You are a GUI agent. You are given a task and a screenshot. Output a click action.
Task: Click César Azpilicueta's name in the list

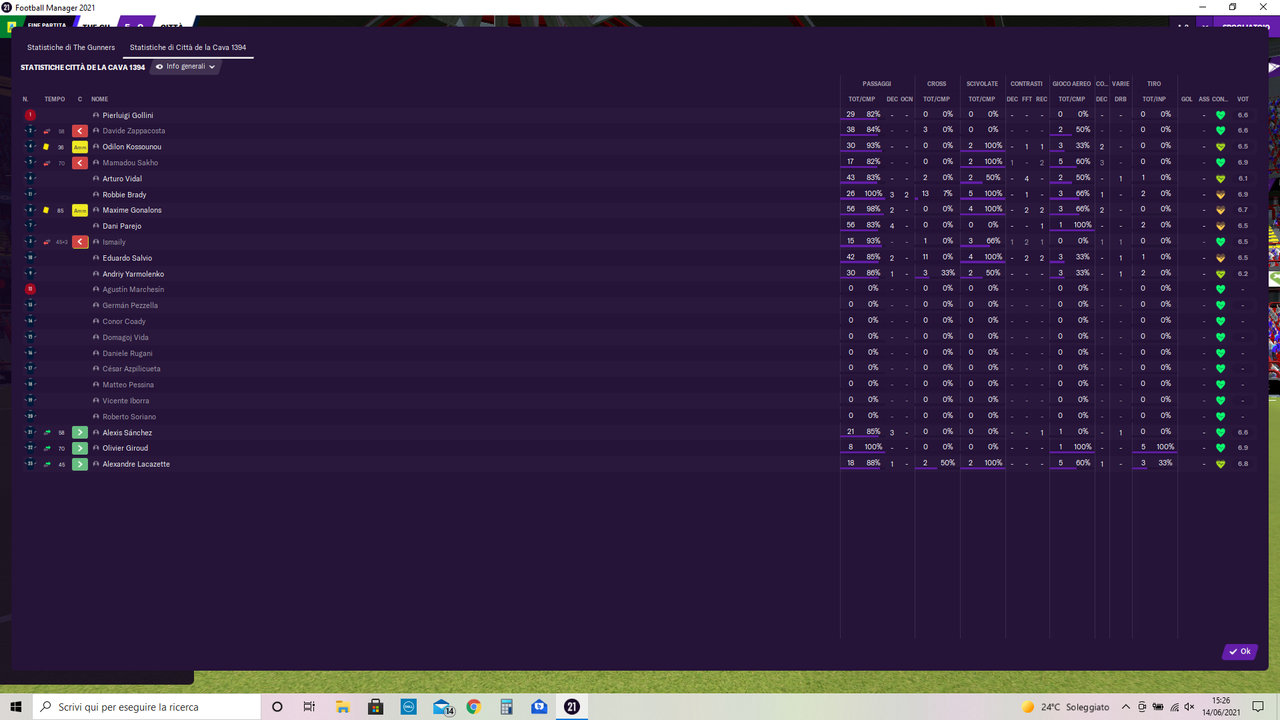(x=132, y=369)
